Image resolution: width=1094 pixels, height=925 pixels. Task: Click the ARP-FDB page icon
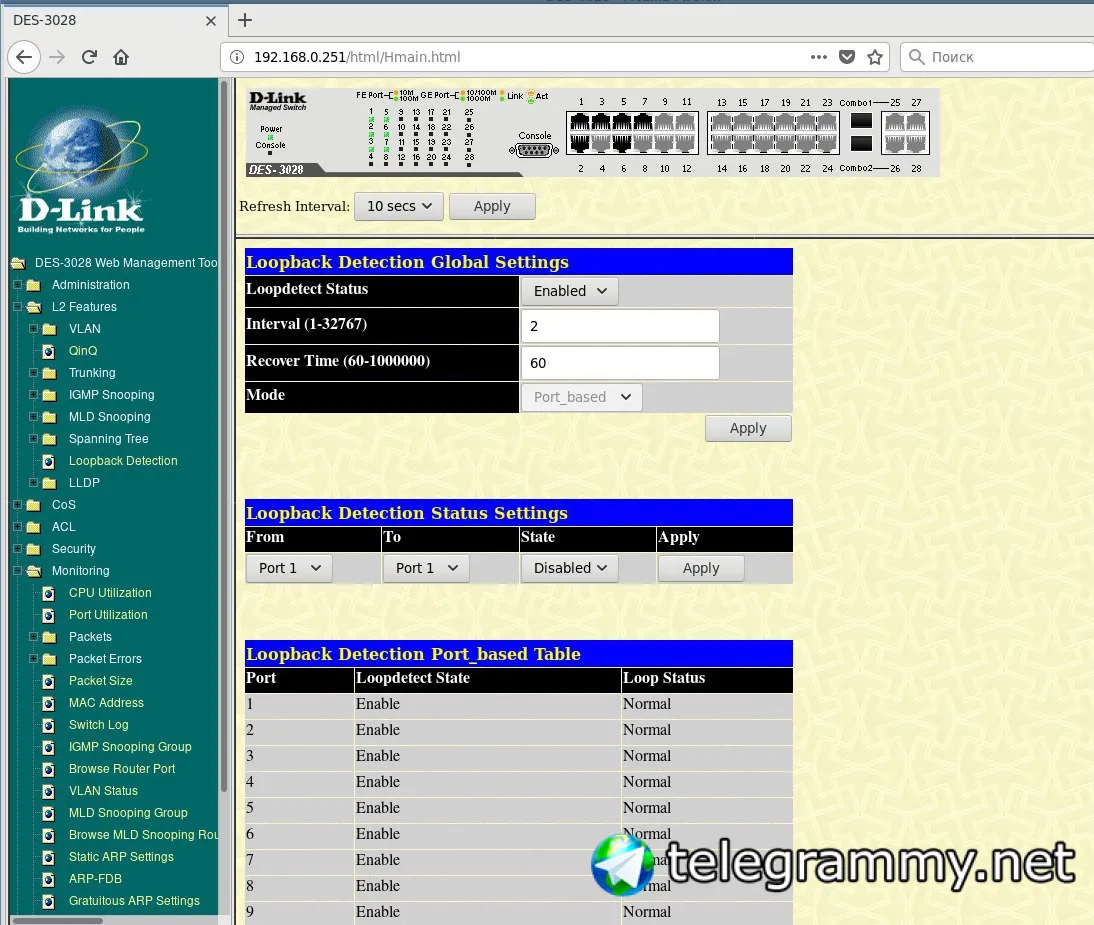click(x=49, y=879)
